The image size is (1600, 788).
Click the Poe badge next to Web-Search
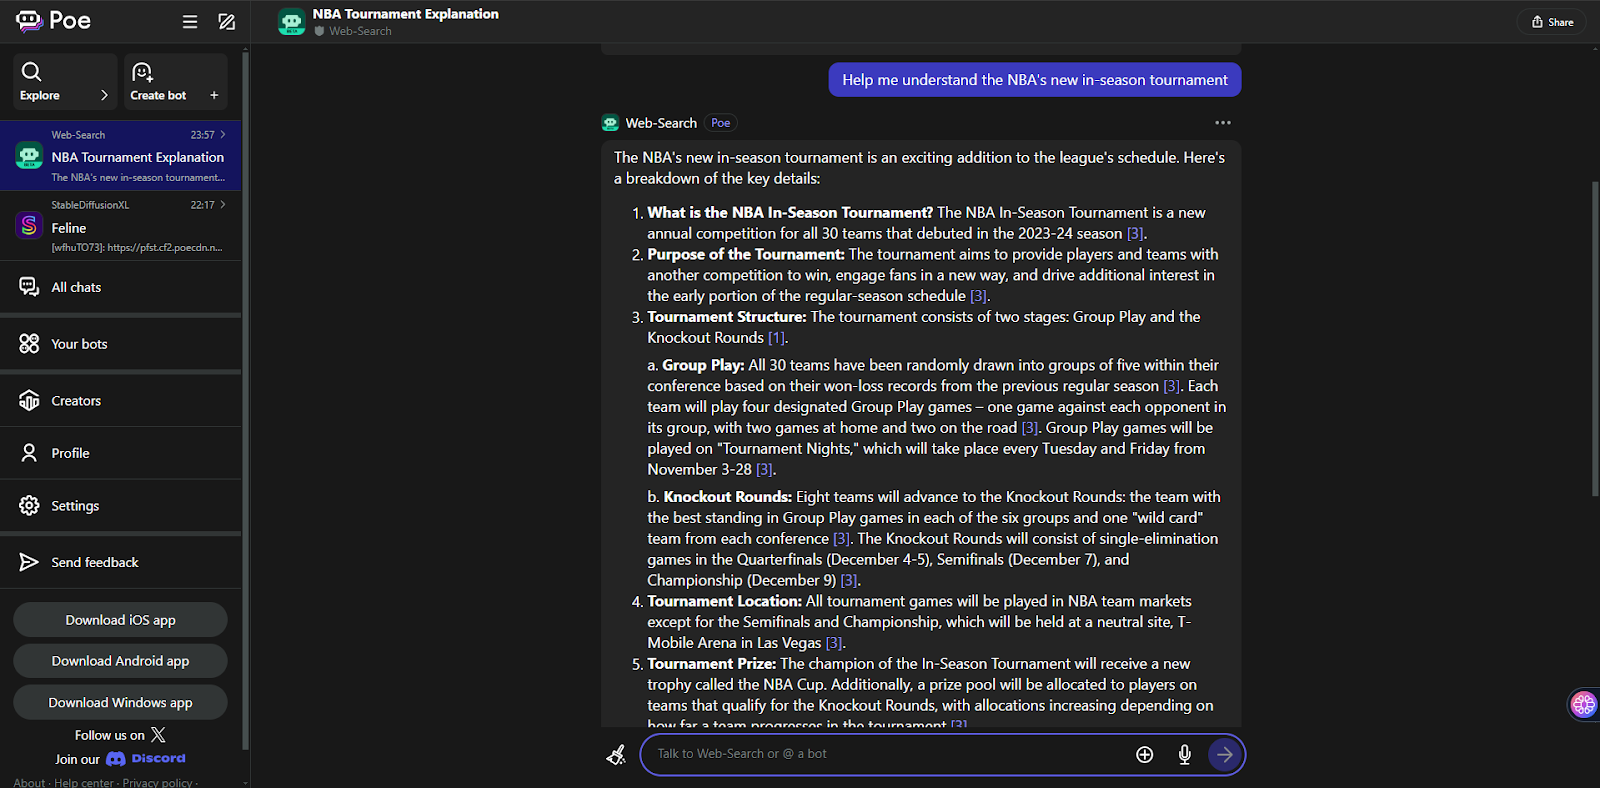click(x=720, y=123)
